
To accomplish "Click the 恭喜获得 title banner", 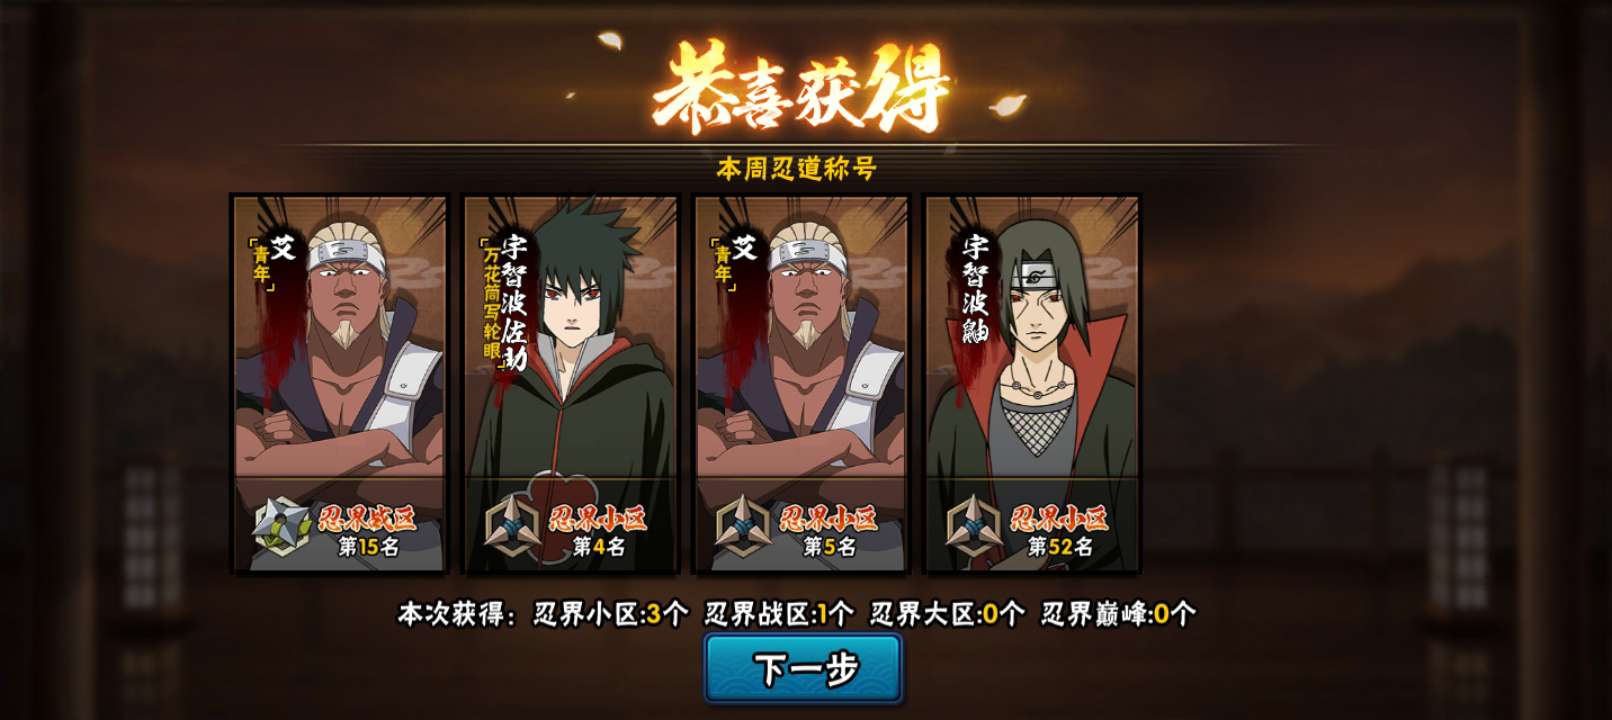I will click(x=801, y=88).
